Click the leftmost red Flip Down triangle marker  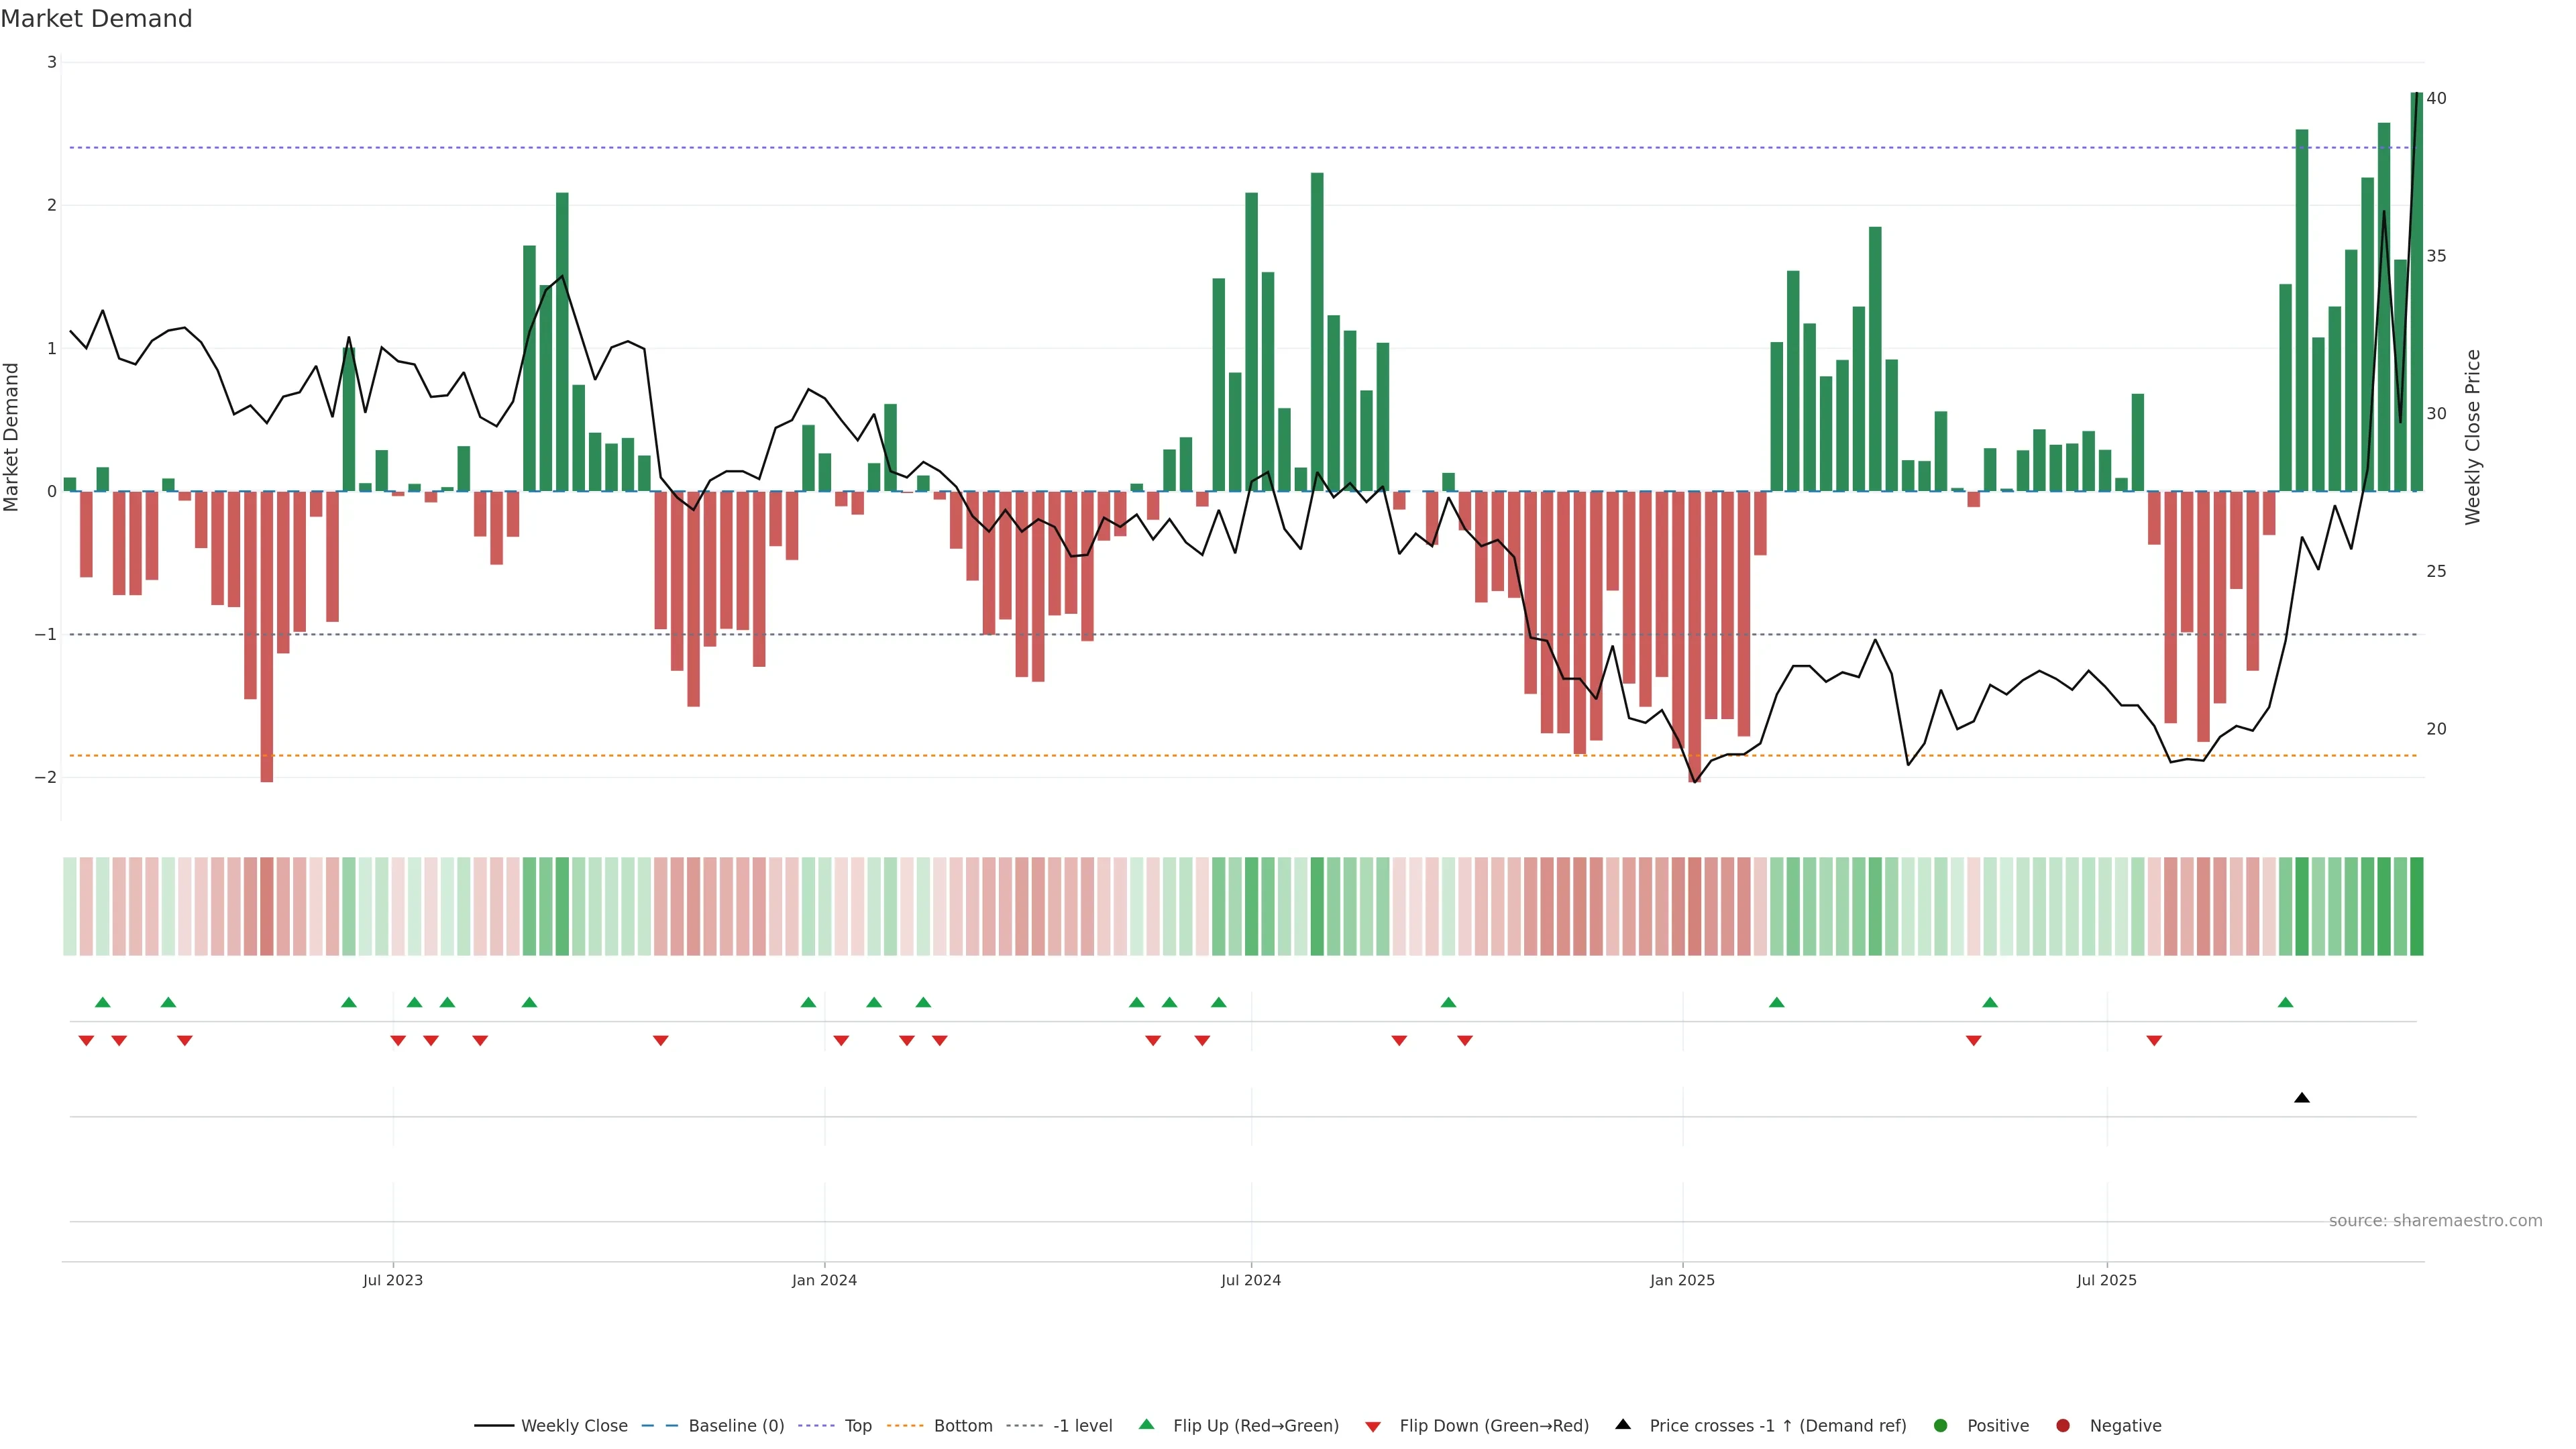tap(86, 1041)
